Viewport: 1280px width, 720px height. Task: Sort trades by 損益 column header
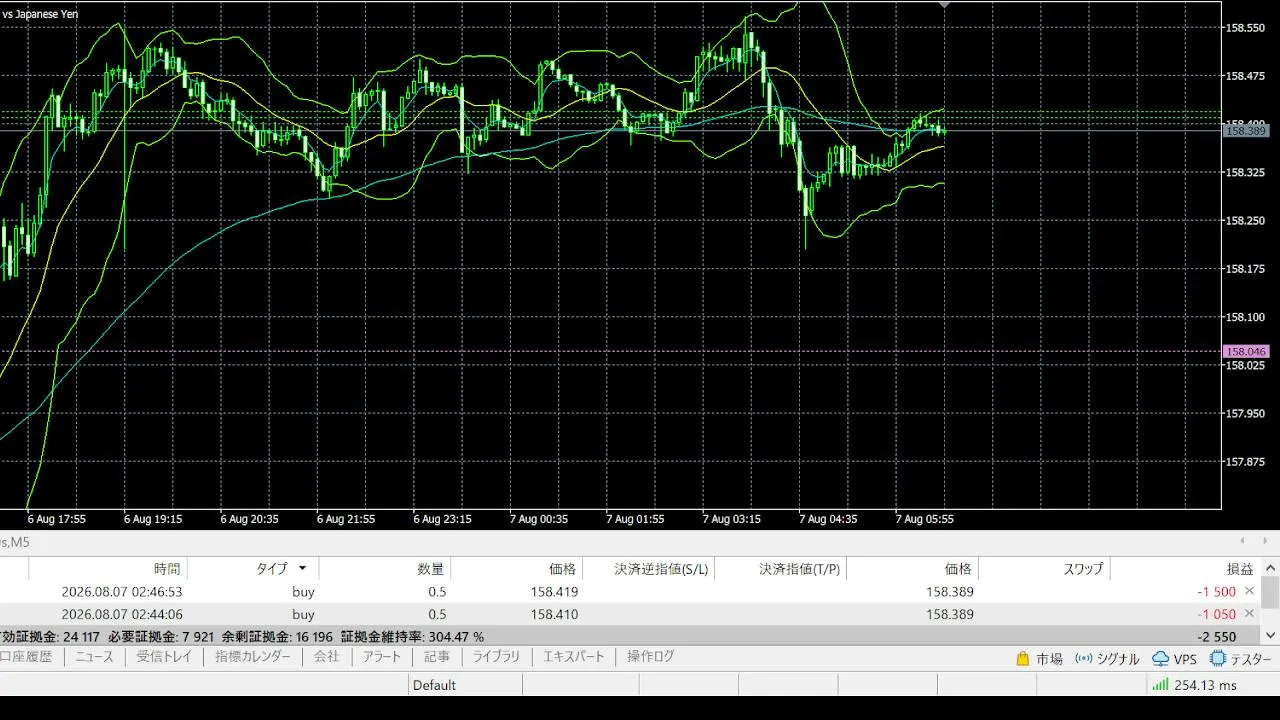pyautogui.click(x=1240, y=568)
